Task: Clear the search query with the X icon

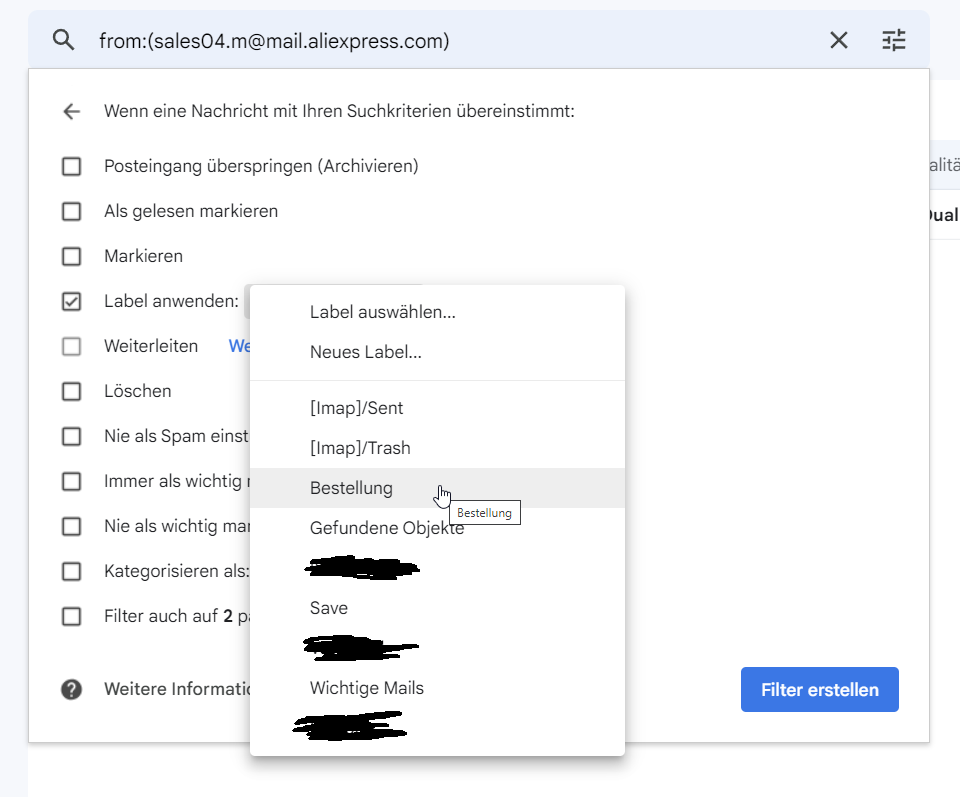Action: point(838,40)
